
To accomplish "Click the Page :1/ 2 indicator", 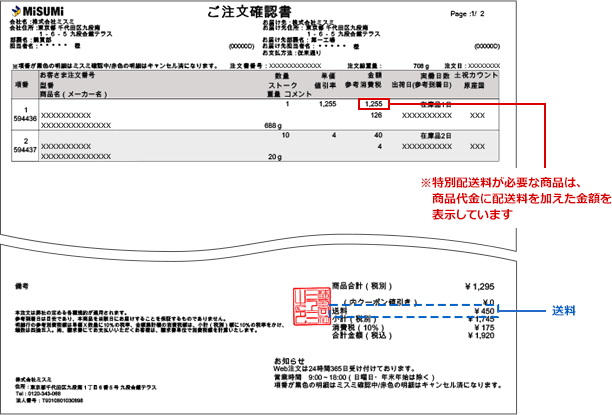I will pyautogui.click(x=467, y=14).
